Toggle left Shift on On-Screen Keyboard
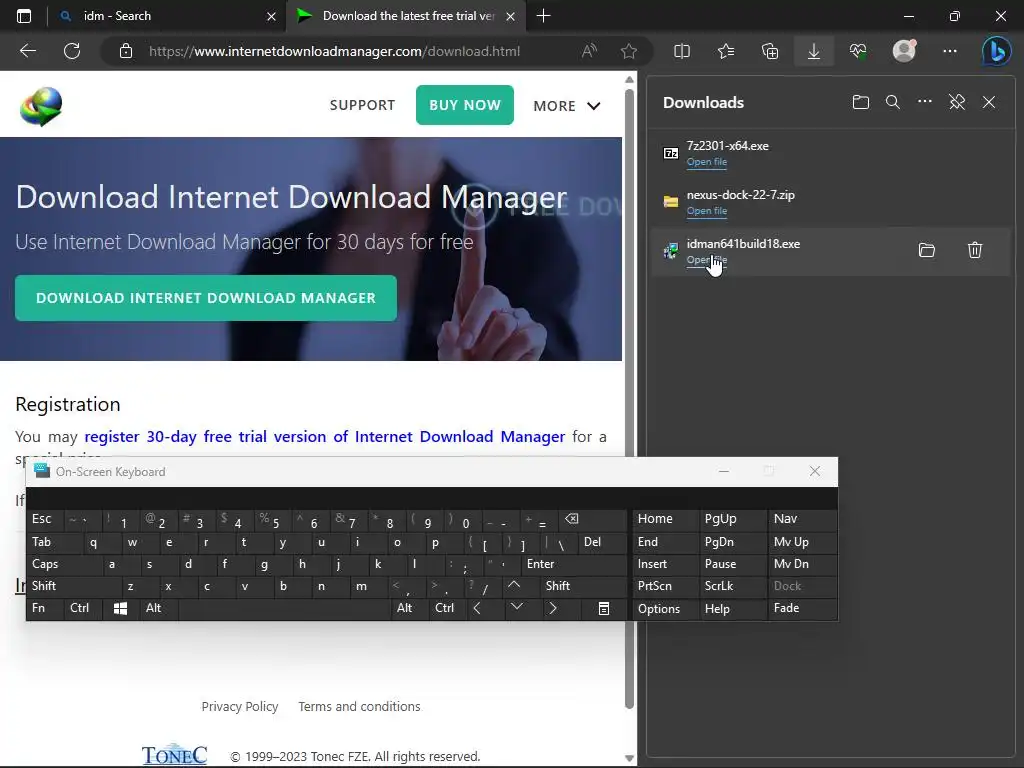 74,586
